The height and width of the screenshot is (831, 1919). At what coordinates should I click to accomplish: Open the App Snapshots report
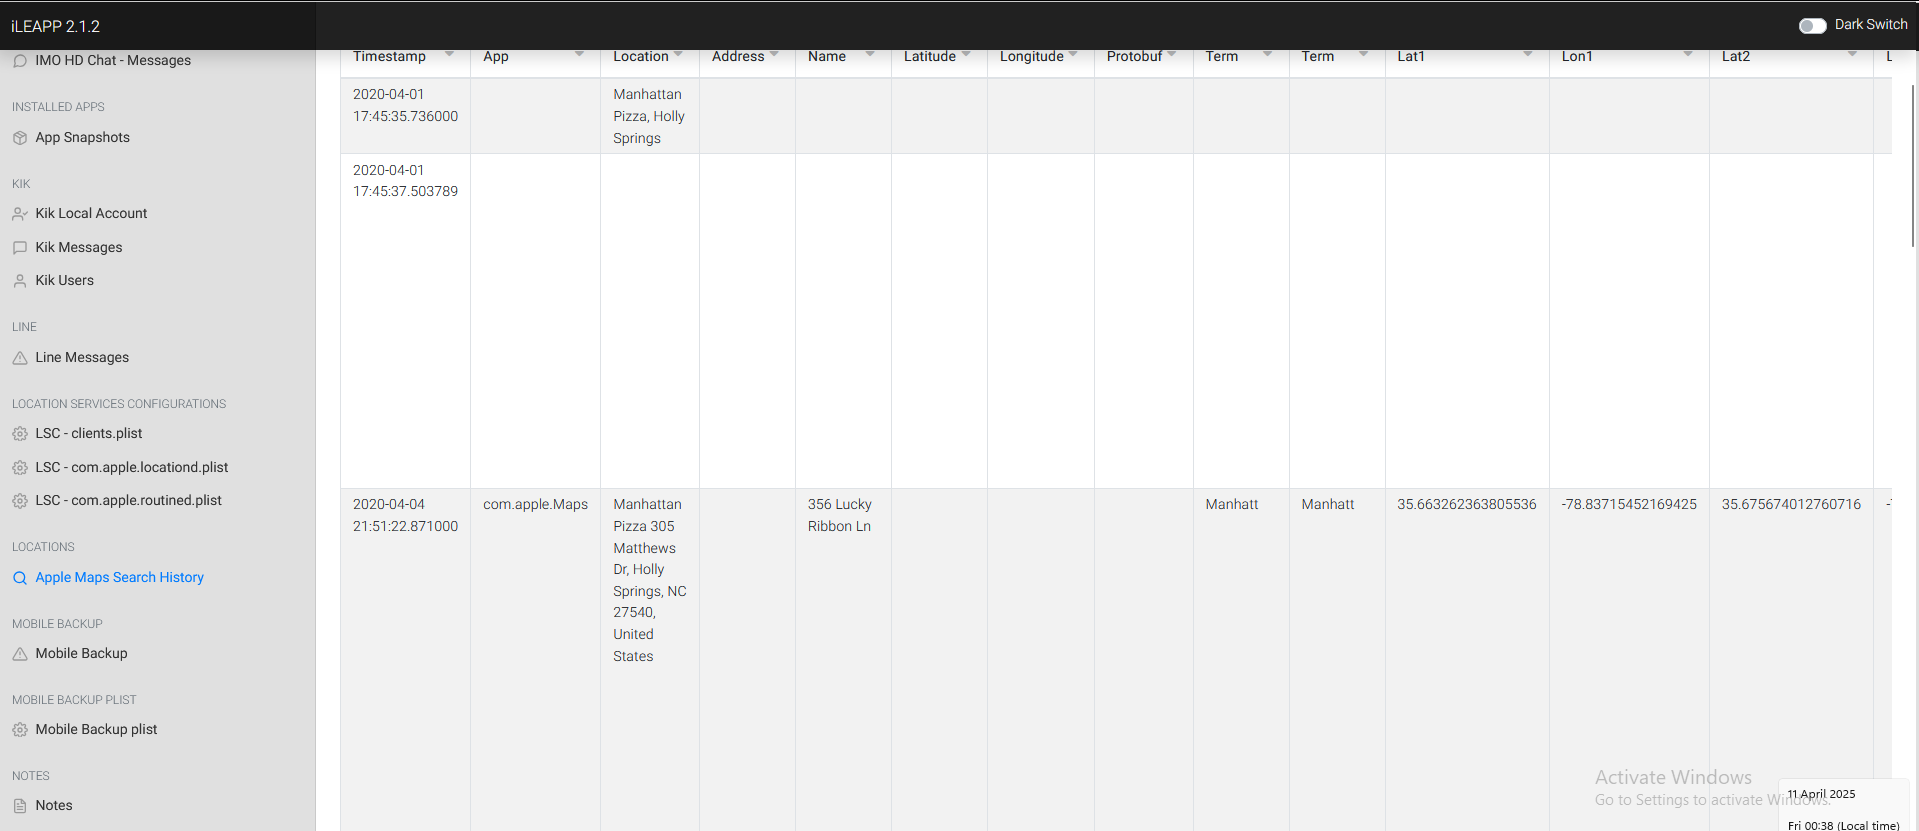tap(83, 137)
